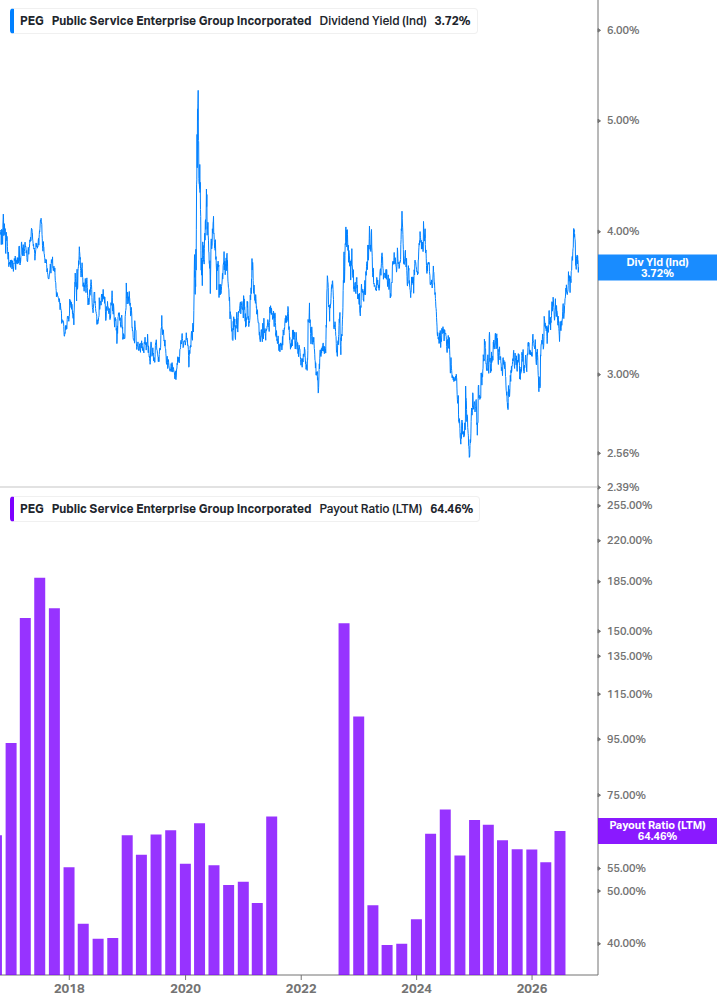Click the 2020 label on the time axis
717x1005 pixels.
point(185,989)
